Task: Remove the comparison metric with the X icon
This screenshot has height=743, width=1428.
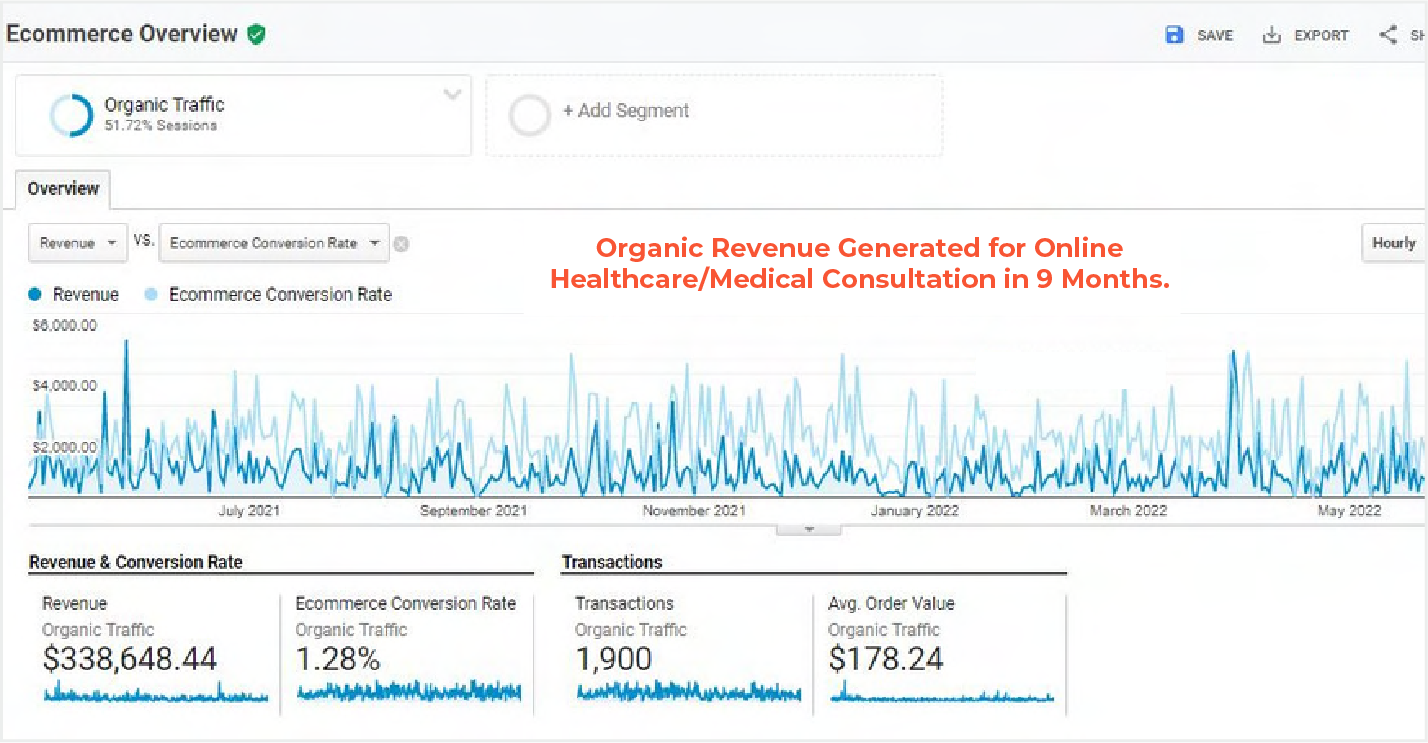Action: click(401, 244)
